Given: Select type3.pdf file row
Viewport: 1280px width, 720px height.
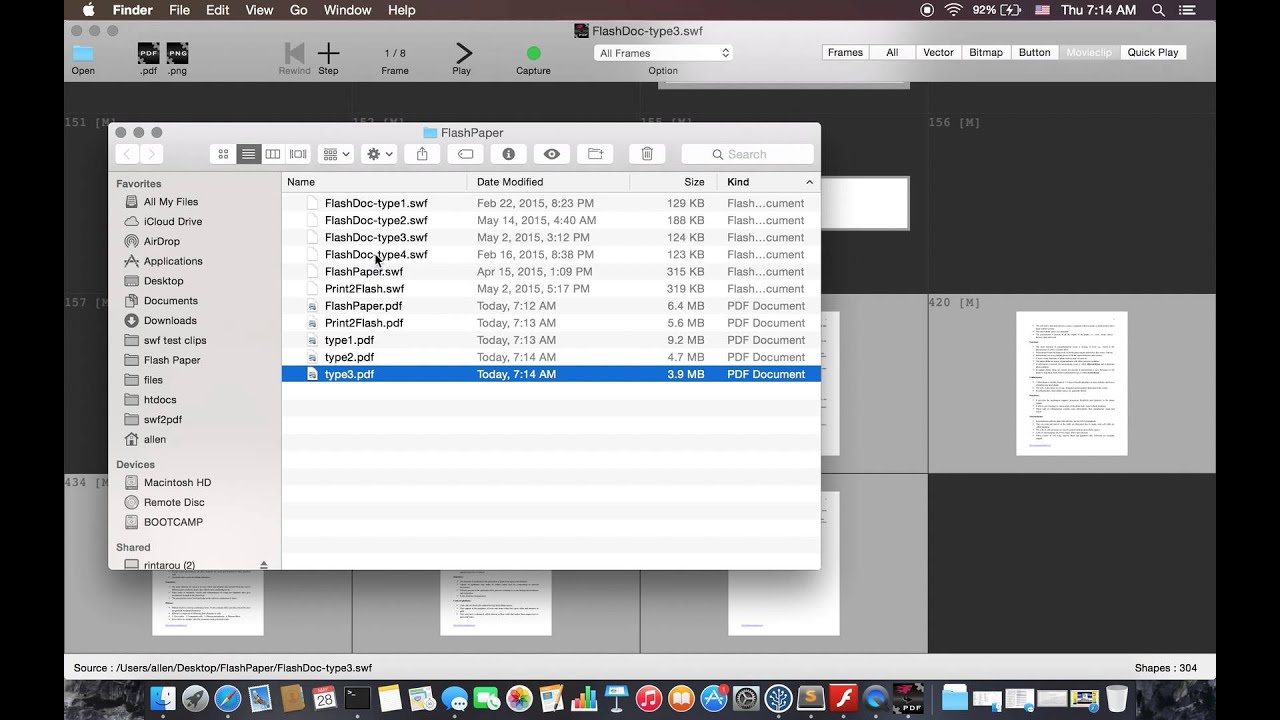Looking at the screenshot, I should point(551,374).
